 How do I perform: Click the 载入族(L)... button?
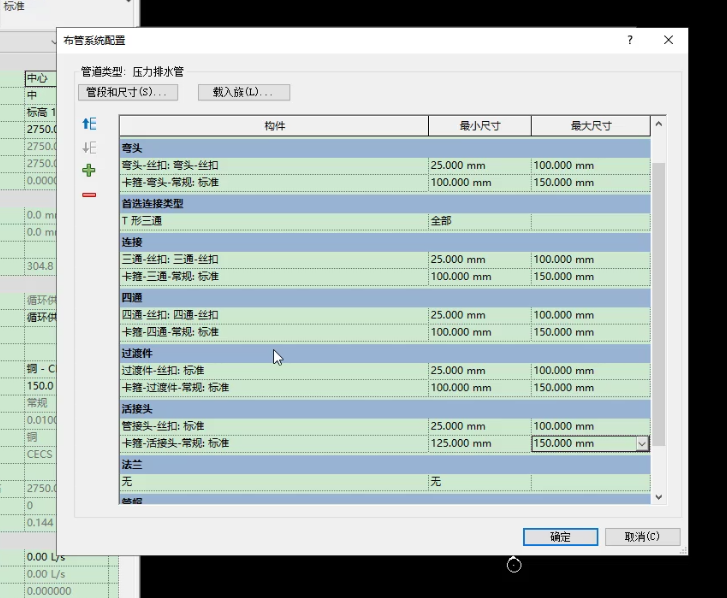244,92
